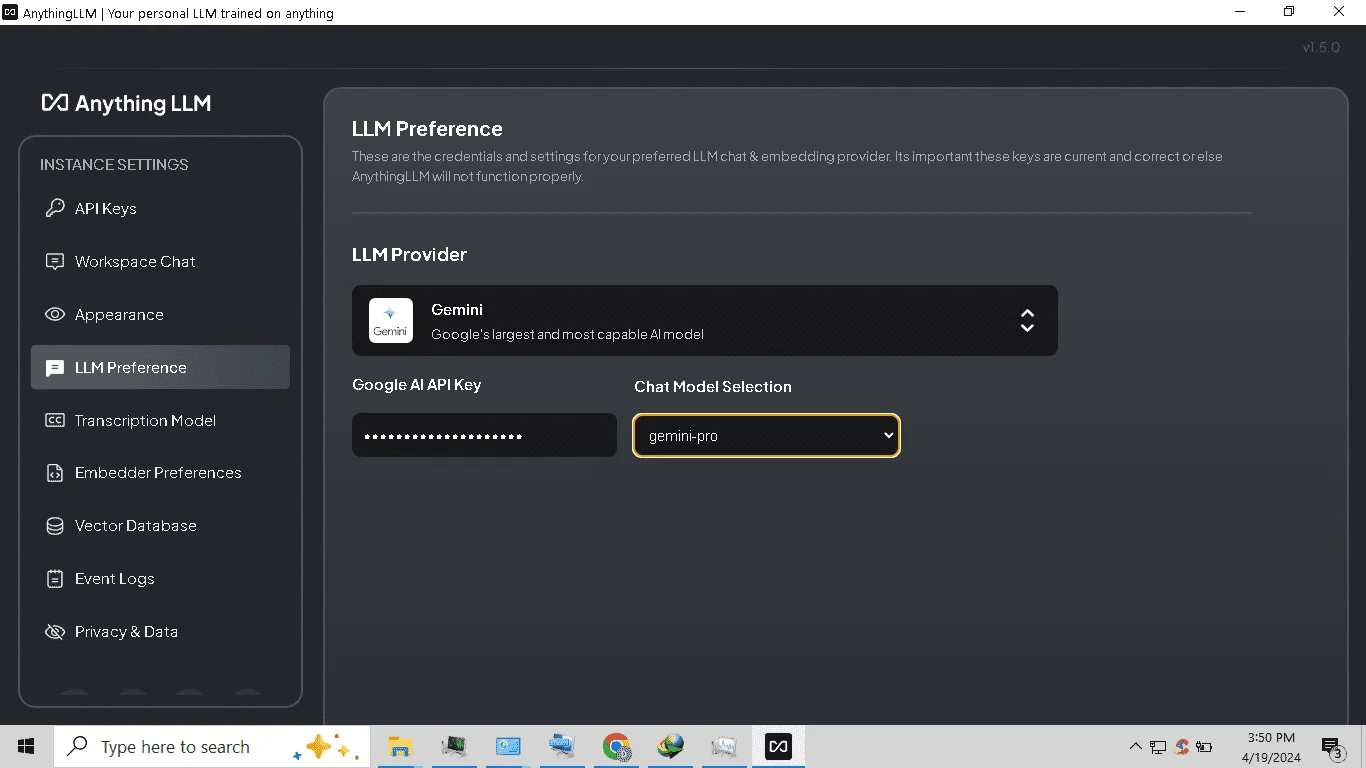
Task: Click the Google AI API Key label
Action: (x=417, y=385)
